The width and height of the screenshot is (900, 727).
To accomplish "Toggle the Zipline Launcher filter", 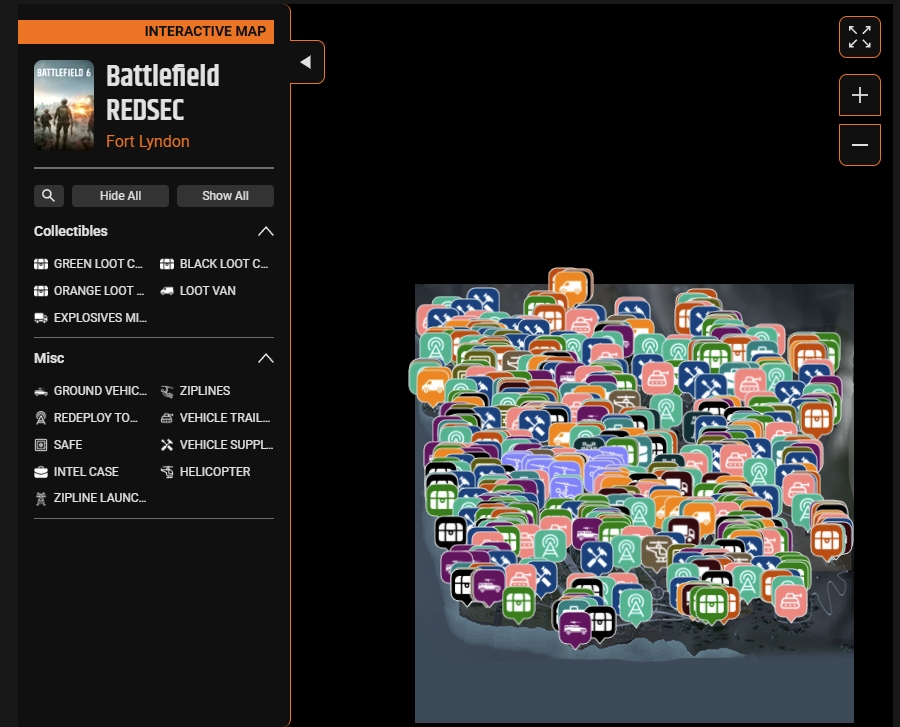I will (x=40, y=497).
